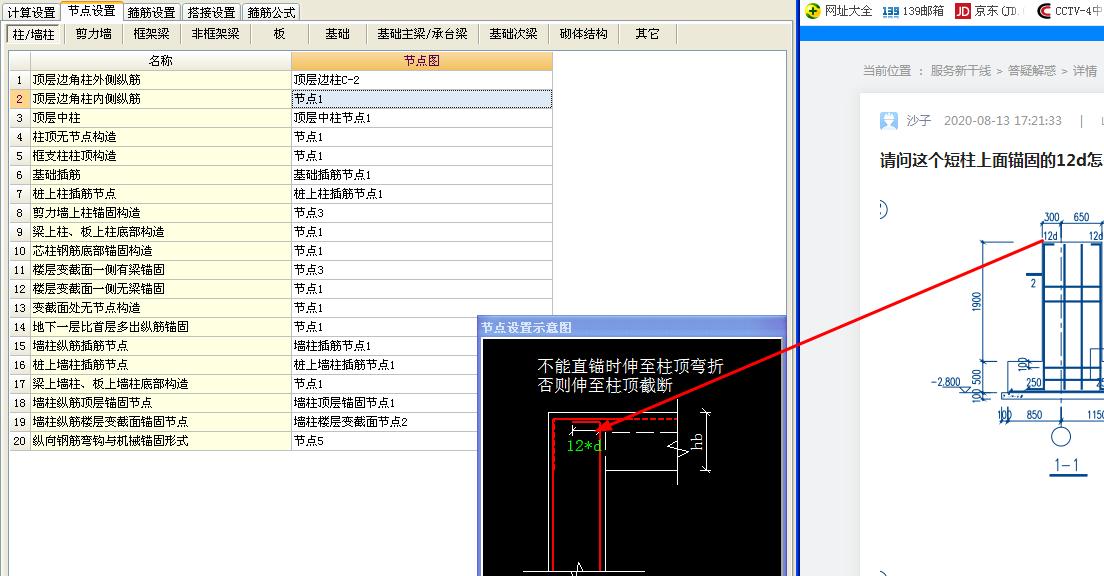Click the green 12*d value in diagram

[584, 446]
